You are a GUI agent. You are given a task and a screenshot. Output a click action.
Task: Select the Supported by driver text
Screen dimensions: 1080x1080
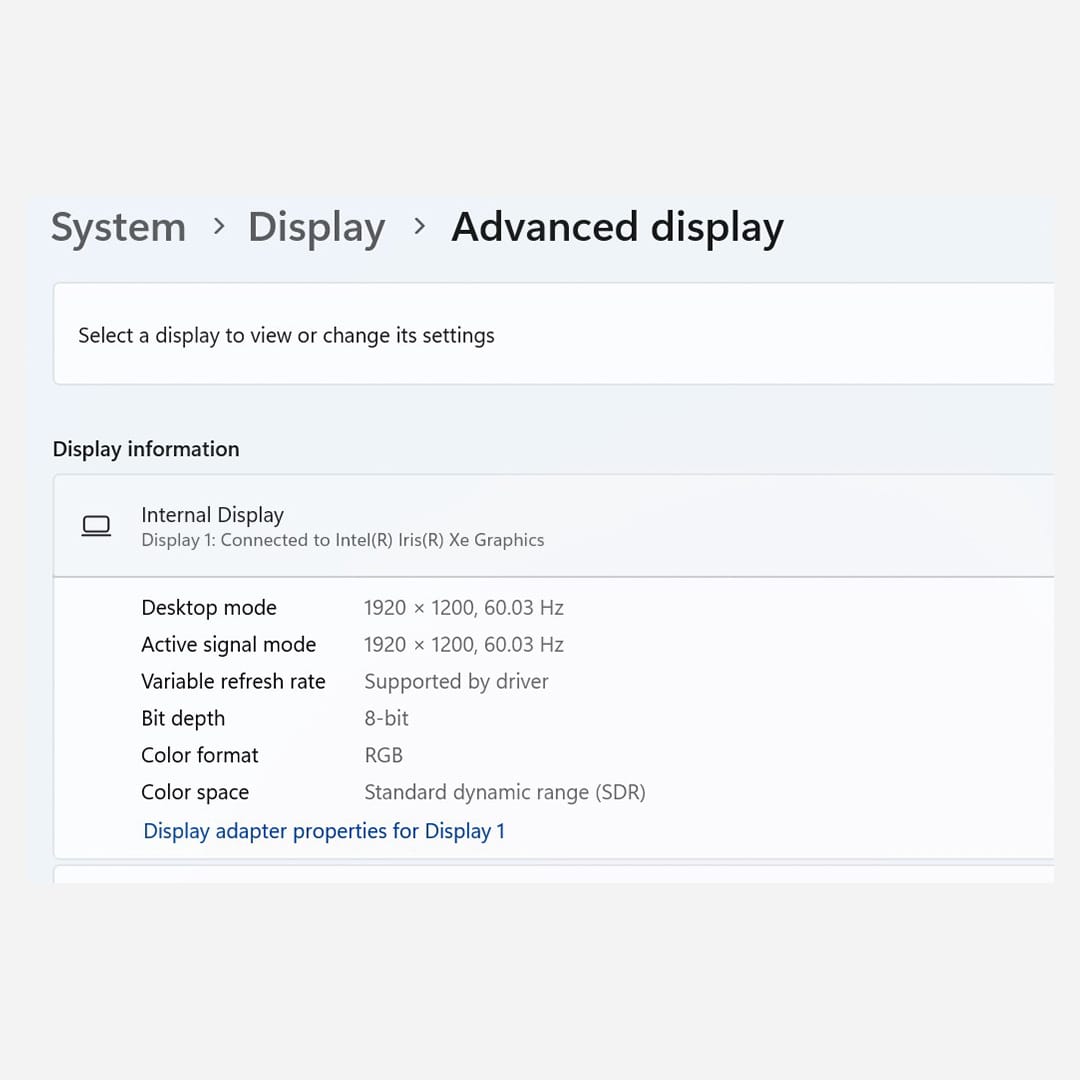[x=456, y=682]
